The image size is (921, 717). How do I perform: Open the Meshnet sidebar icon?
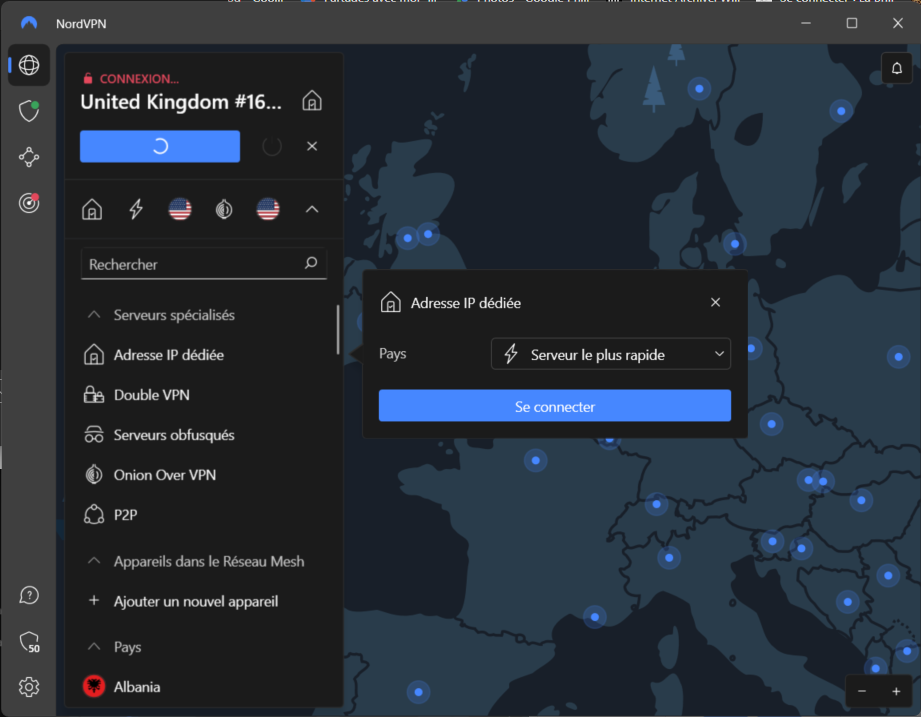(x=29, y=157)
